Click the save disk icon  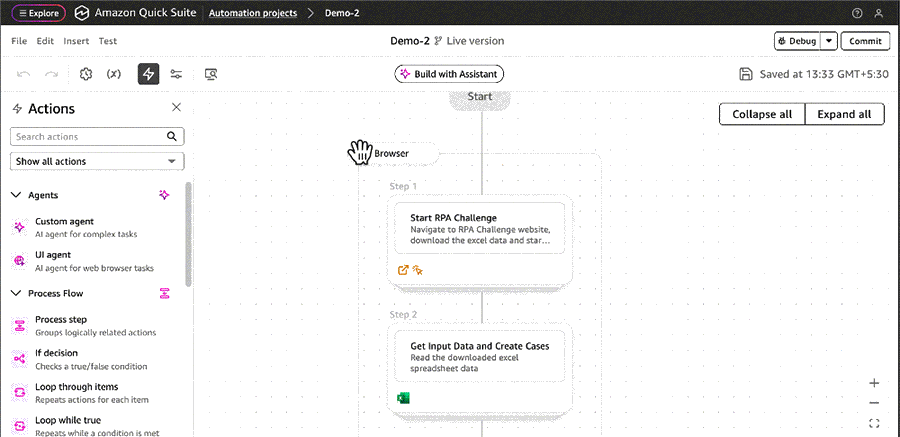746,74
